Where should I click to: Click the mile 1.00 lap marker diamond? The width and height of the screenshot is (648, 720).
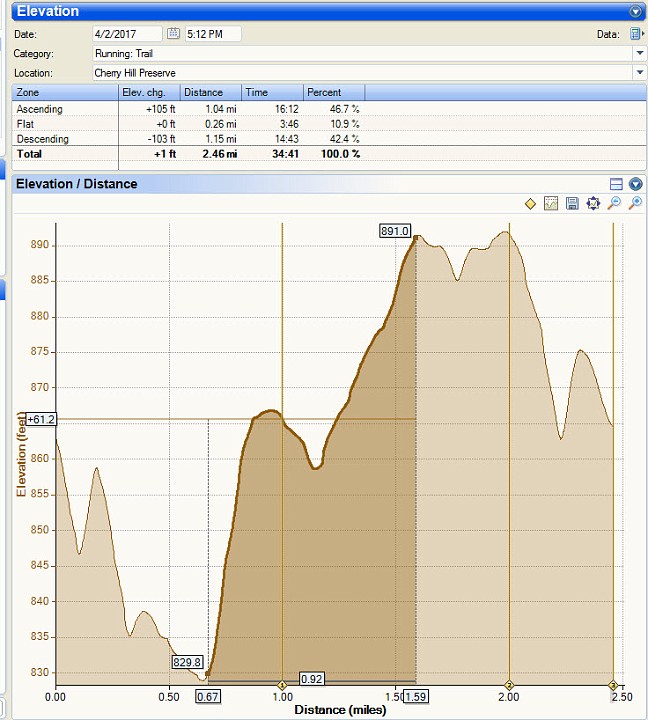coord(283,685)
